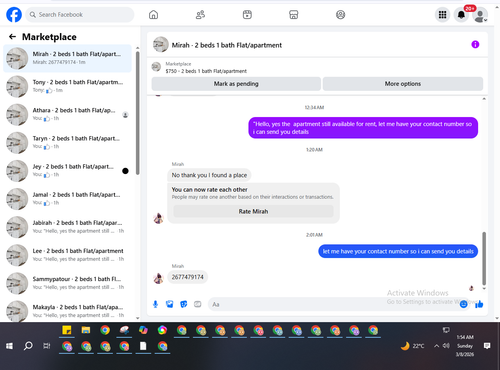Open Athara conversation in list
Image resolution: width=500 pixels, height=370 pixels.
coord(67,115)
